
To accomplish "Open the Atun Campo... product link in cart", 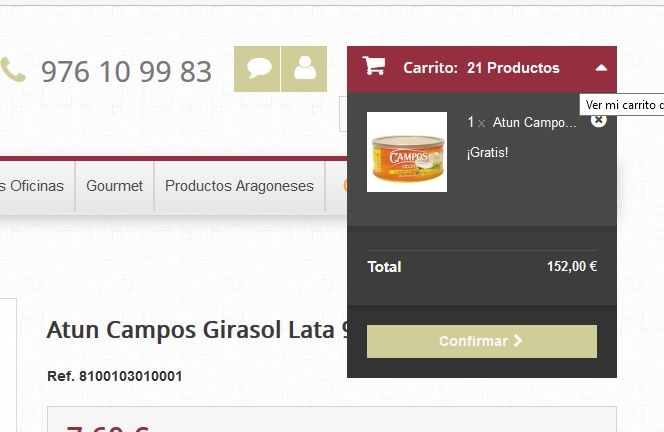I will [534, 122].
